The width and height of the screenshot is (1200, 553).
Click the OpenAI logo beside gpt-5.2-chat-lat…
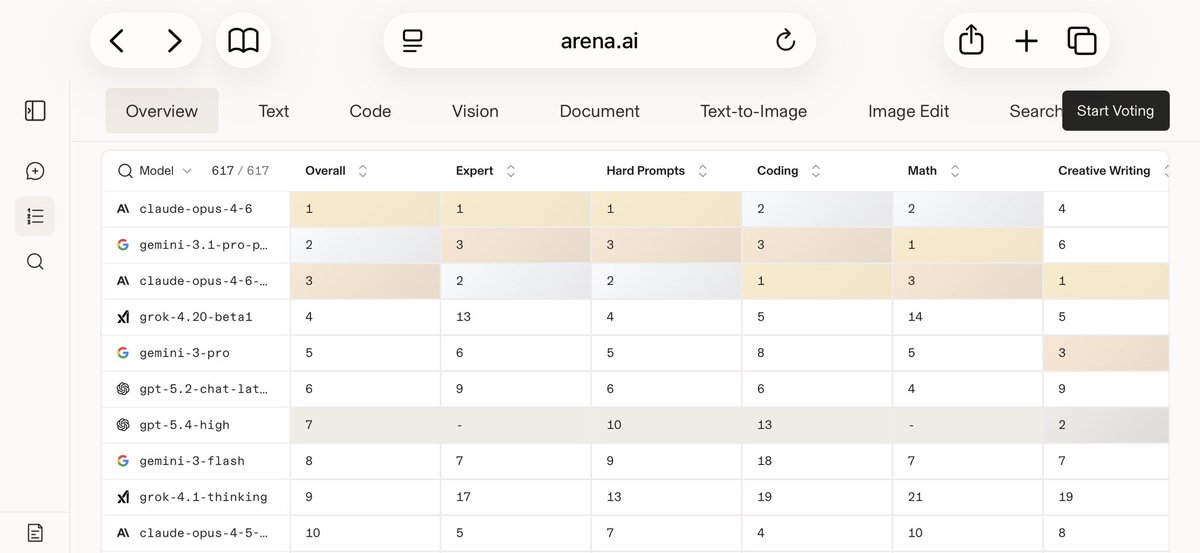click(123, 389)
